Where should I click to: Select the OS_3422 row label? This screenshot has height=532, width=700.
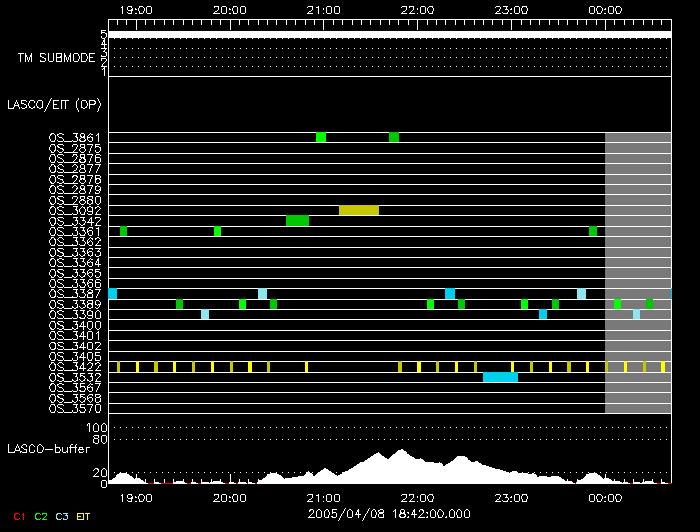75,367
